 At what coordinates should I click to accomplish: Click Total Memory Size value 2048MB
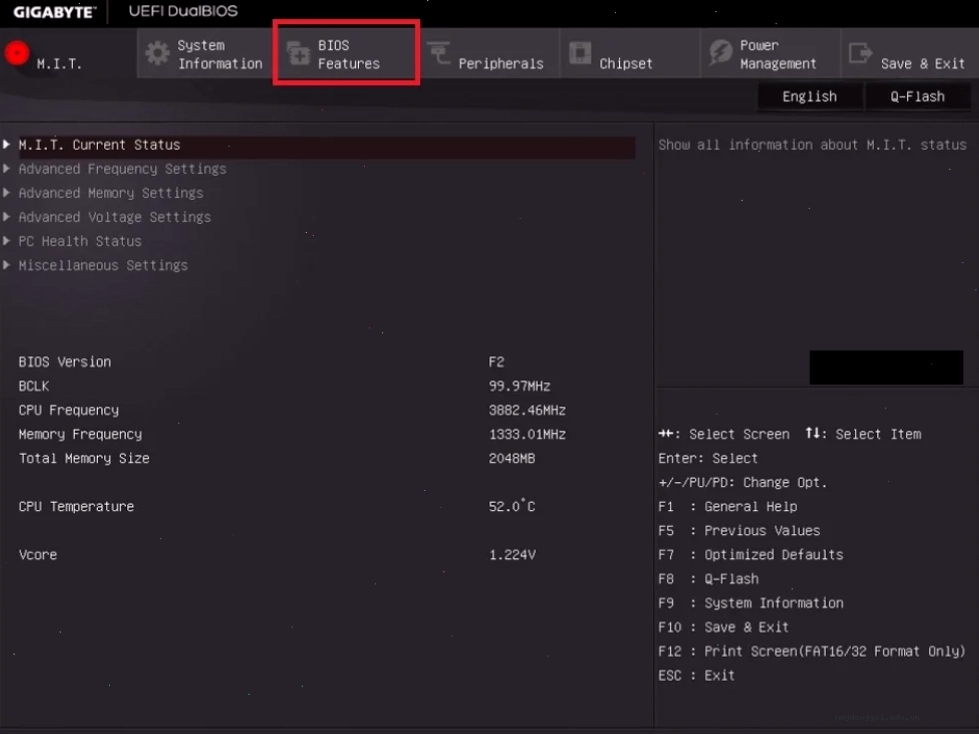pyautogui.click(x=512, y=459)
